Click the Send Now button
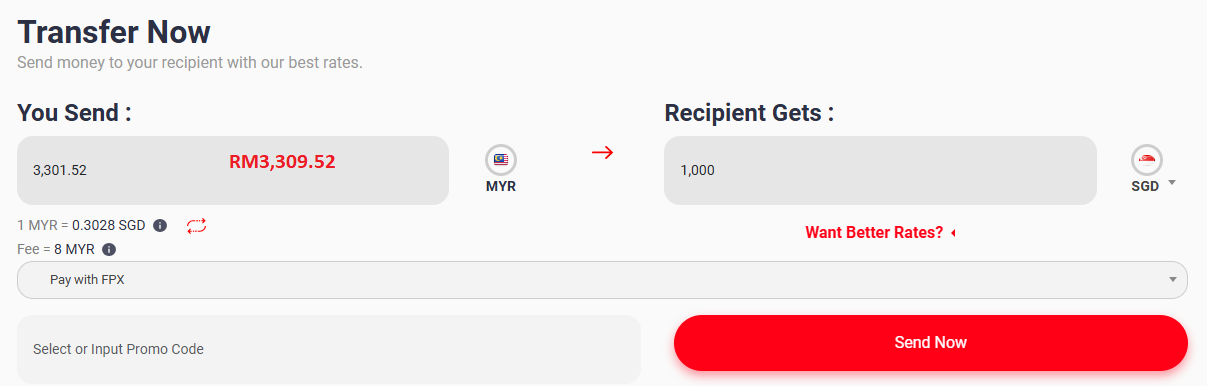The image size is (1207, 386). [931, 343]
